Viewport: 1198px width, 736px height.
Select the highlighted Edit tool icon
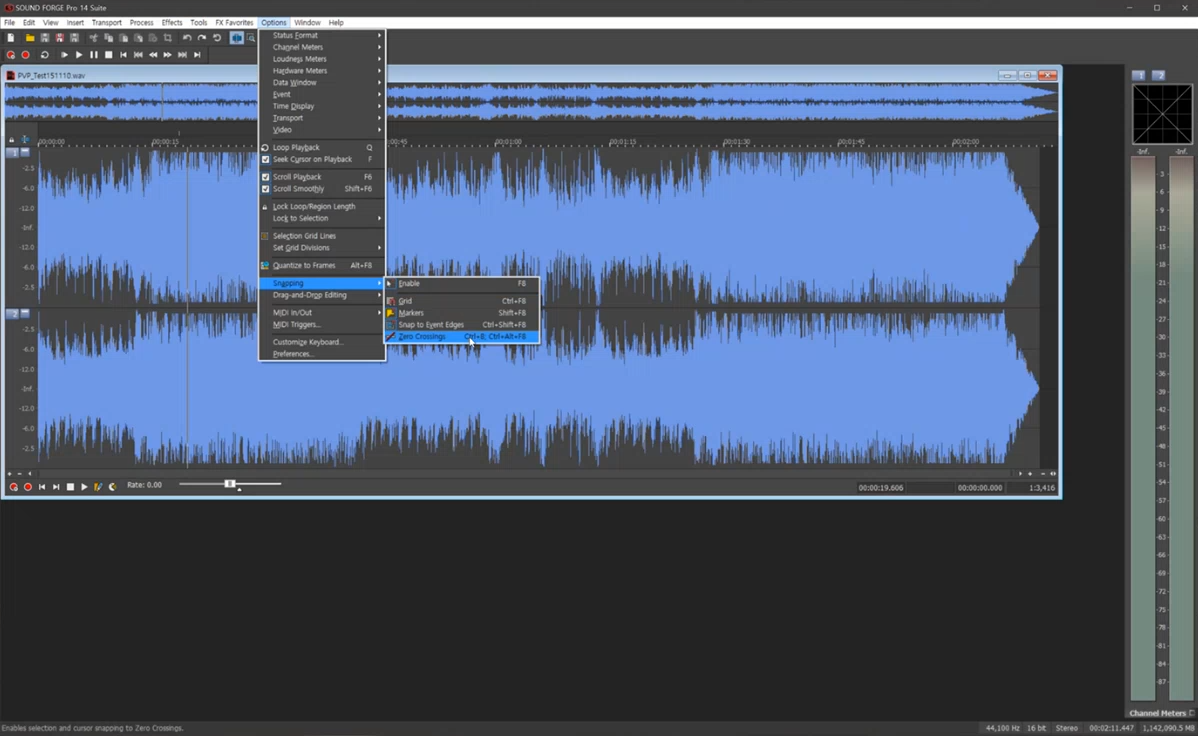pyautogui.click(x=237, y=37)
